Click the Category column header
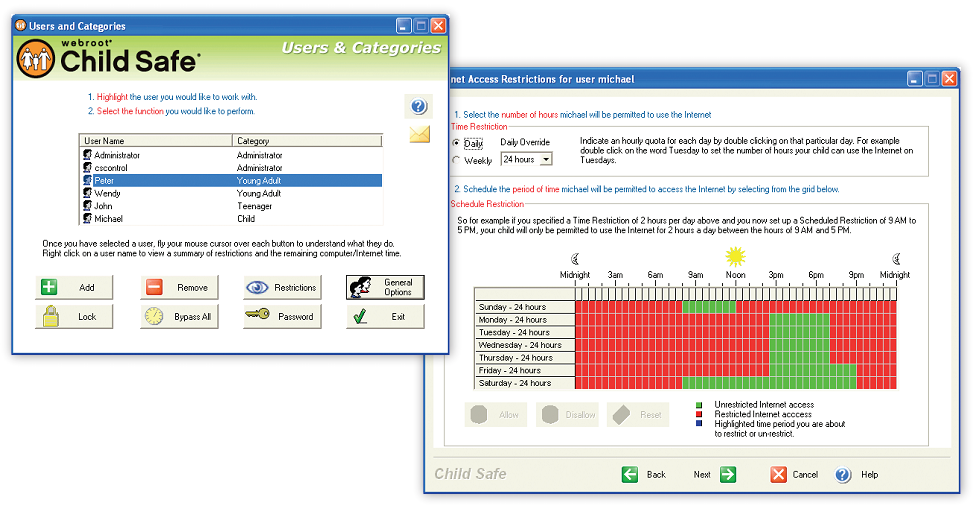Viewport: 974px width, 509px height. click(307, 141)
